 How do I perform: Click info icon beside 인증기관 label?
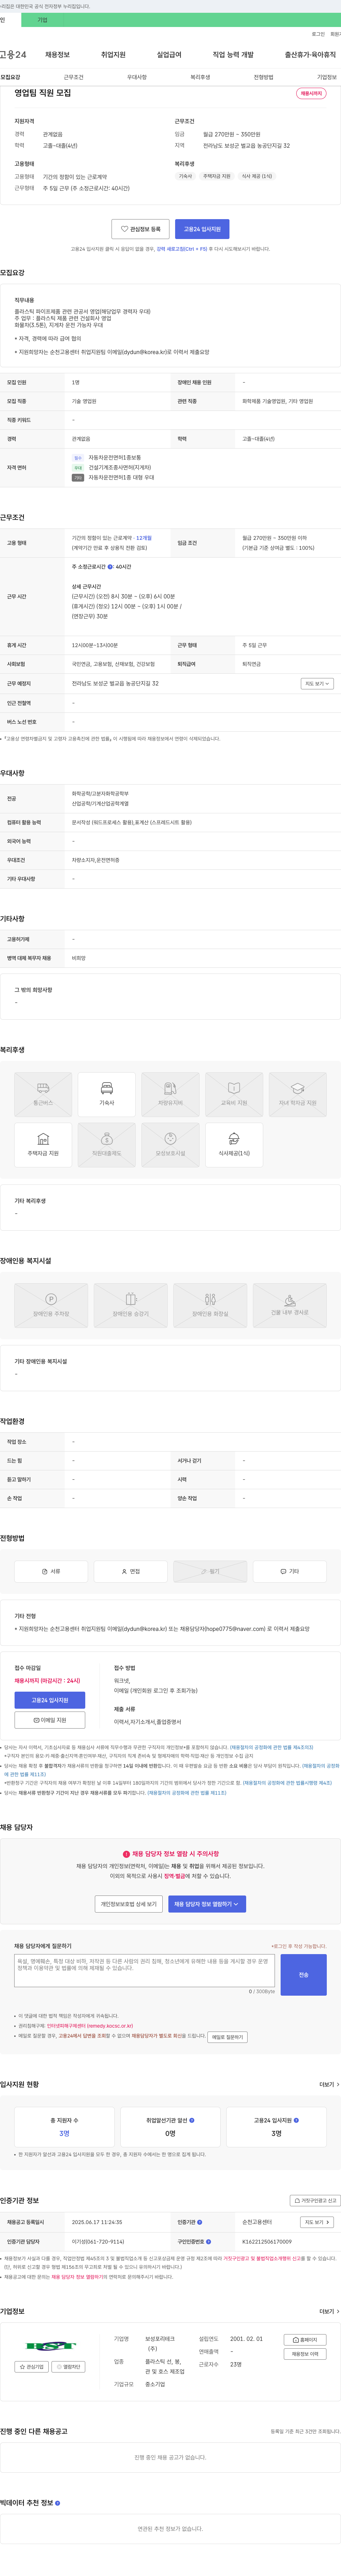(x=200, y=2222)
